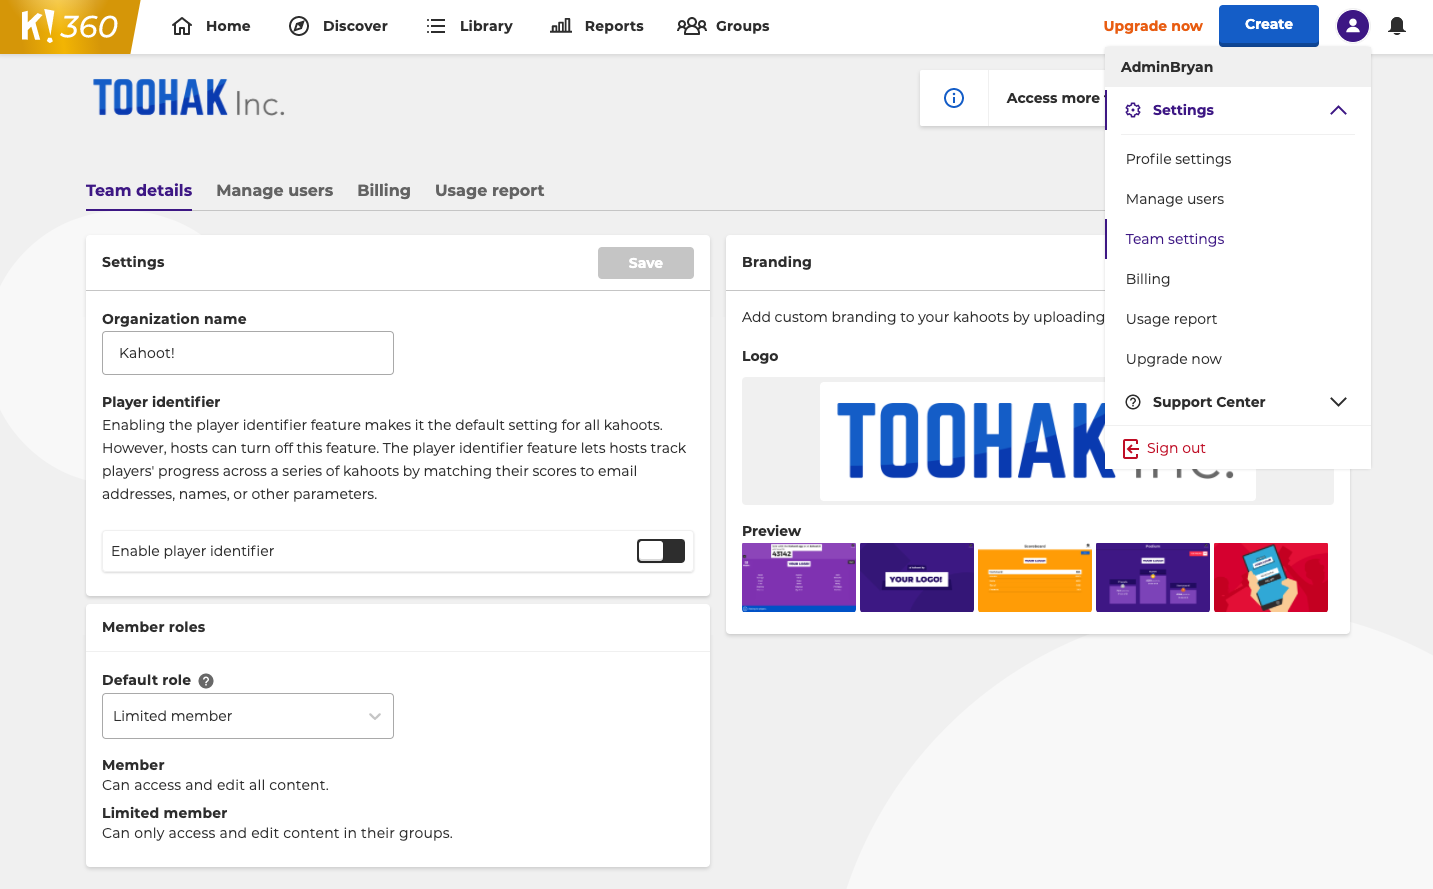Select the first purple preview thumbnail
The height and width of the screenshot is (889, 1433).
pyautogui.click(x=799, y=577)
